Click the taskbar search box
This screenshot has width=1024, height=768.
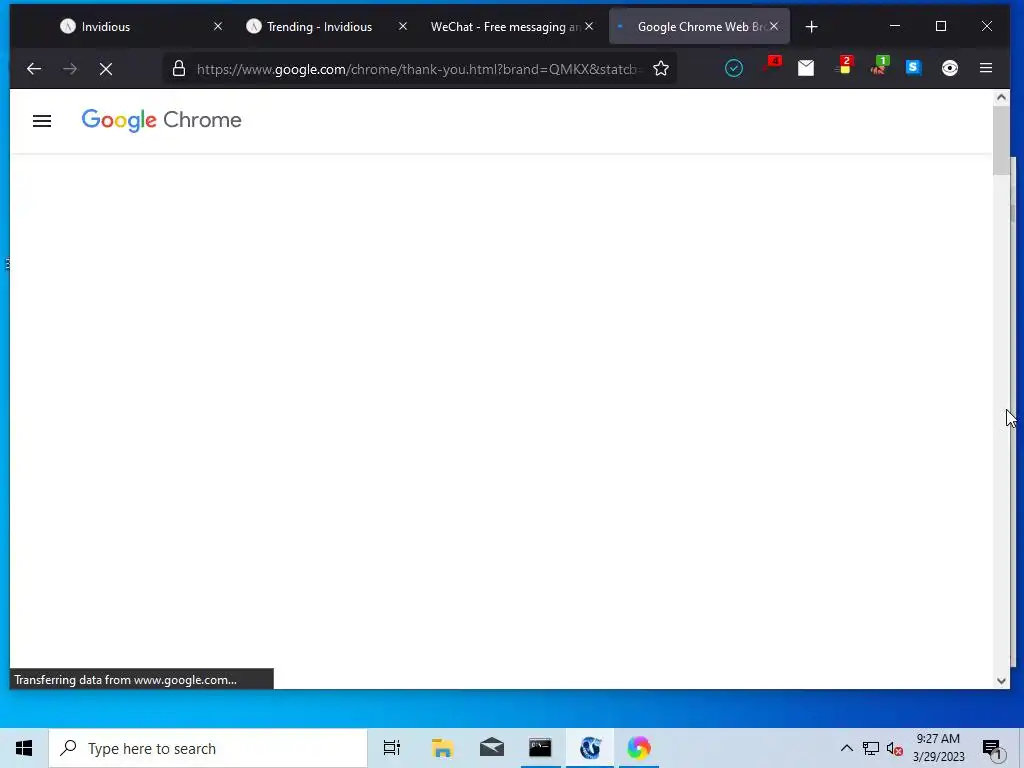208,748
